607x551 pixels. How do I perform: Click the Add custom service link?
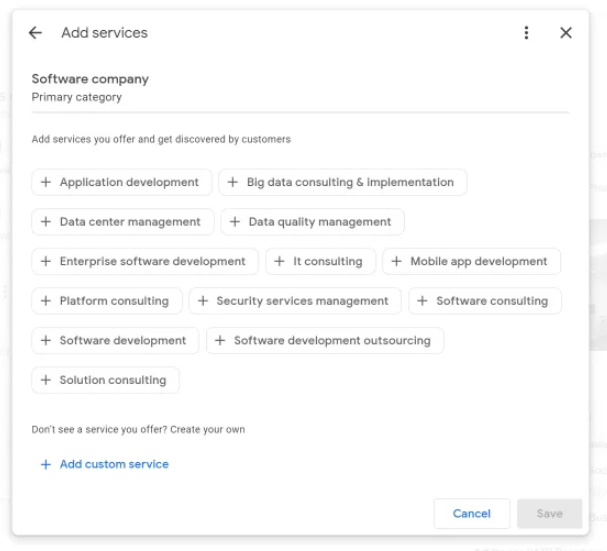coord(114,464)
